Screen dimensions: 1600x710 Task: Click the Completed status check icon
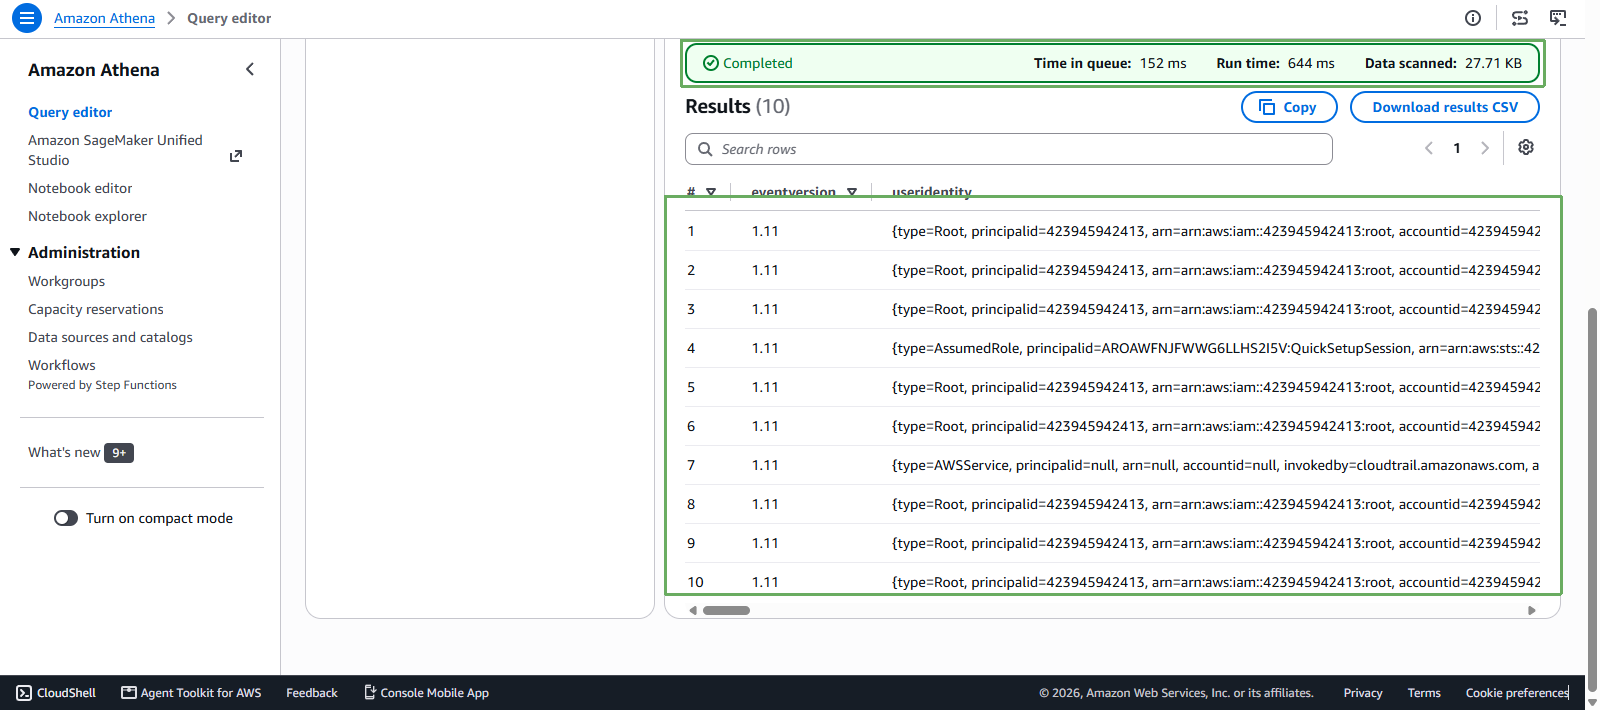711,63
